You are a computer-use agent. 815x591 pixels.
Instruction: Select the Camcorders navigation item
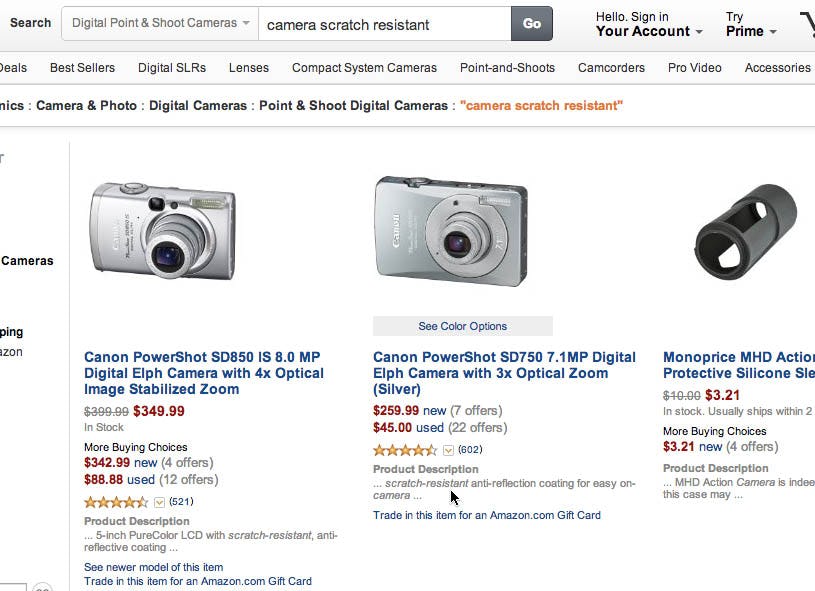coord(611,68)
